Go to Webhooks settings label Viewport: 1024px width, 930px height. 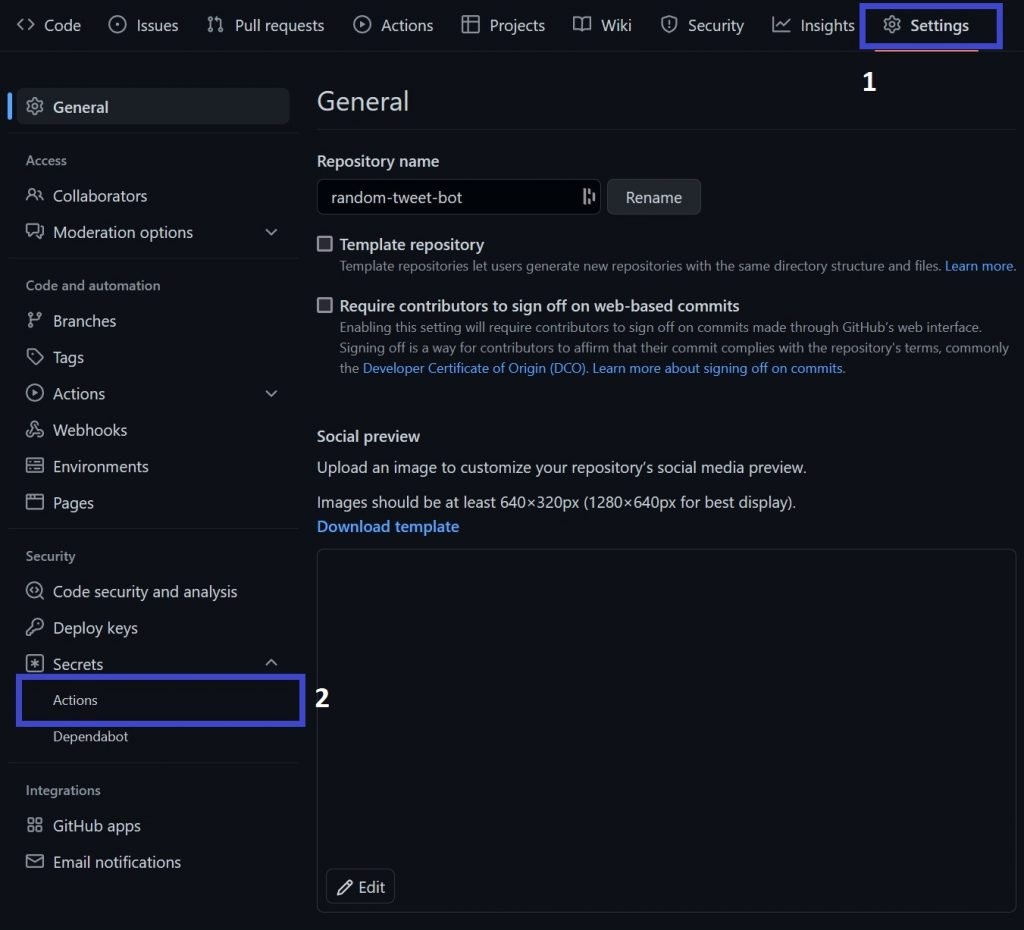point(90,430)
